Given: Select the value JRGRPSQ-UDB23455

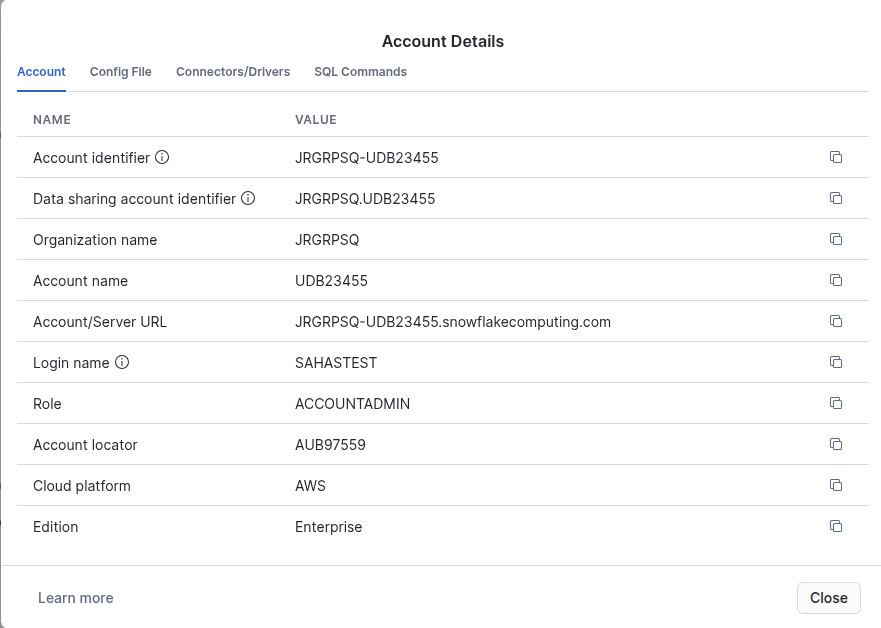Looking at the screenshot, I should point(367,158).
